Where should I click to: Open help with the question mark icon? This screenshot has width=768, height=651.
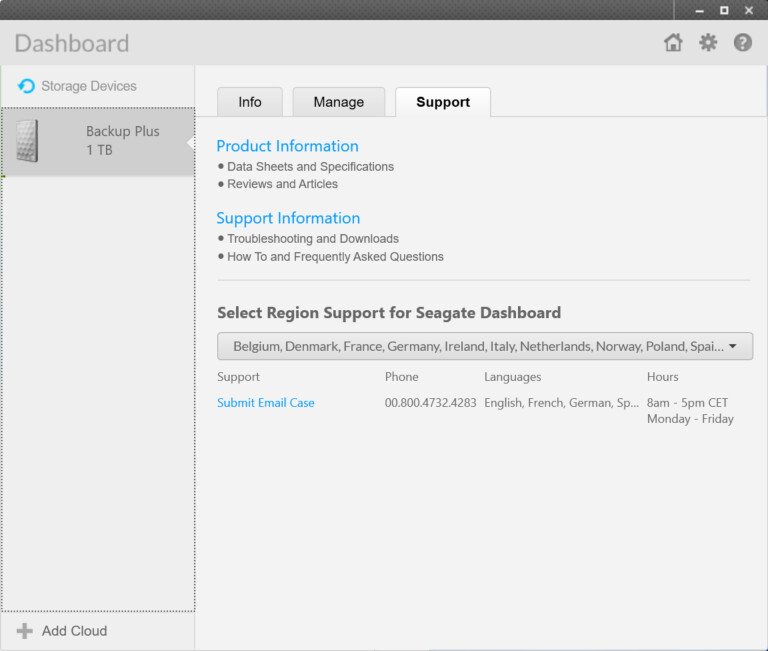tap(743, 43)
